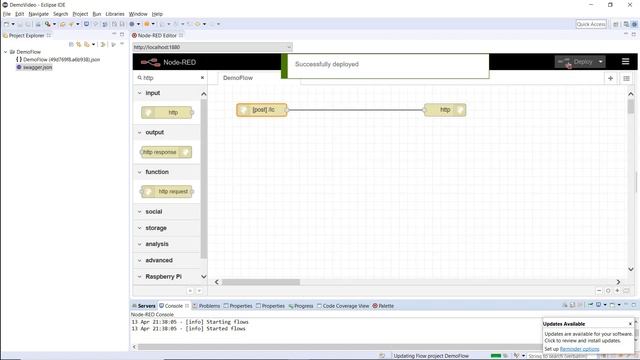This screenshot has width=640, height=360.
Task: Open the File menu
Action: point(7,14)
